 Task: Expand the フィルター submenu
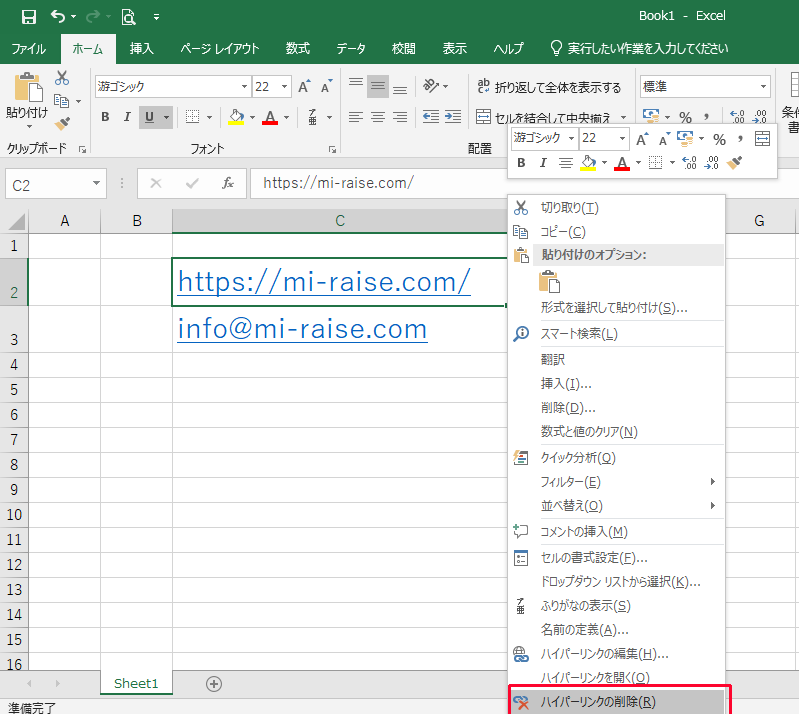pyautogui.click(x=713, y=482)
